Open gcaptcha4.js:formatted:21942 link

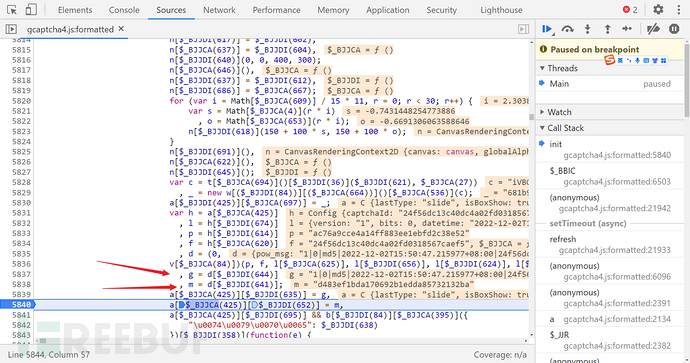click(x=615, y=208)
